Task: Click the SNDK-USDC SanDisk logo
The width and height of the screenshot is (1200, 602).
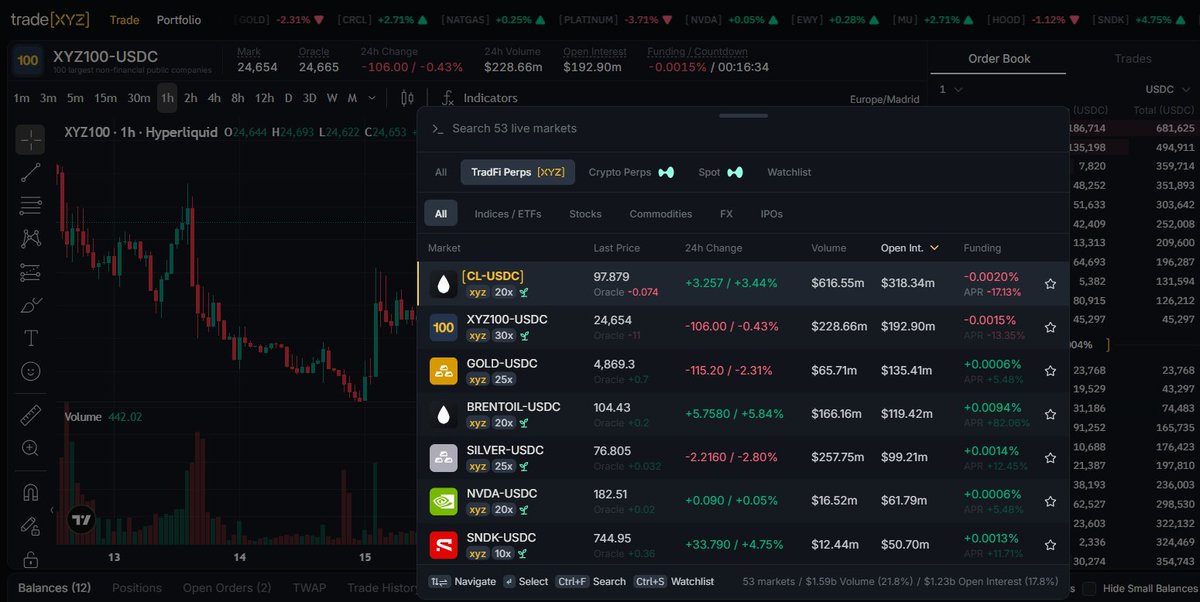Action: coord(444,545)
